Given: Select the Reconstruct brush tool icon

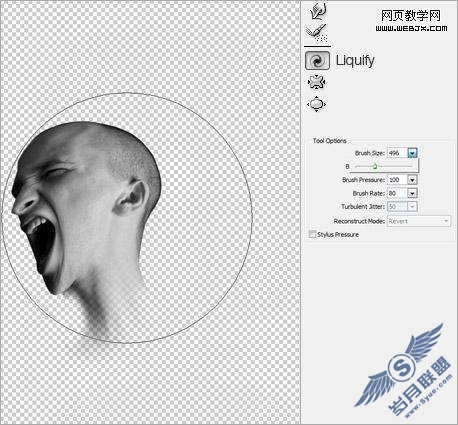Looking at the screenshot, I should (316, 32).
